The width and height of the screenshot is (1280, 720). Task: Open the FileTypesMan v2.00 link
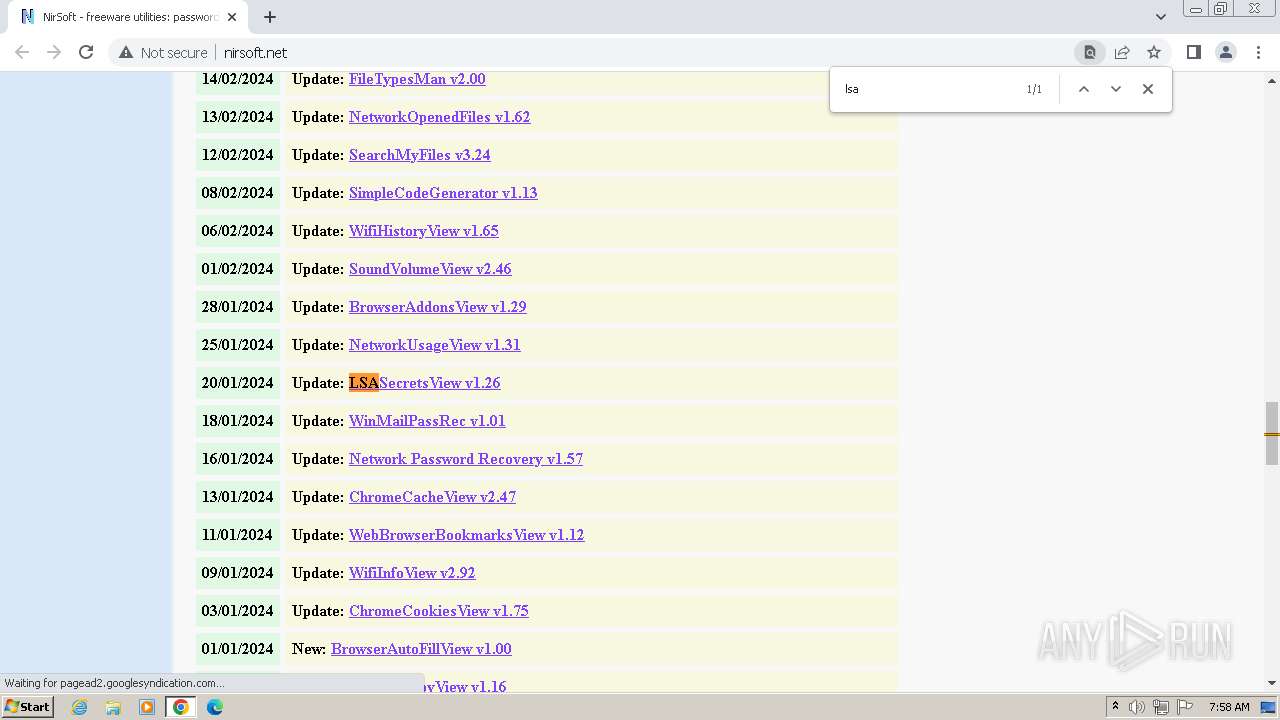click(417, 79)
